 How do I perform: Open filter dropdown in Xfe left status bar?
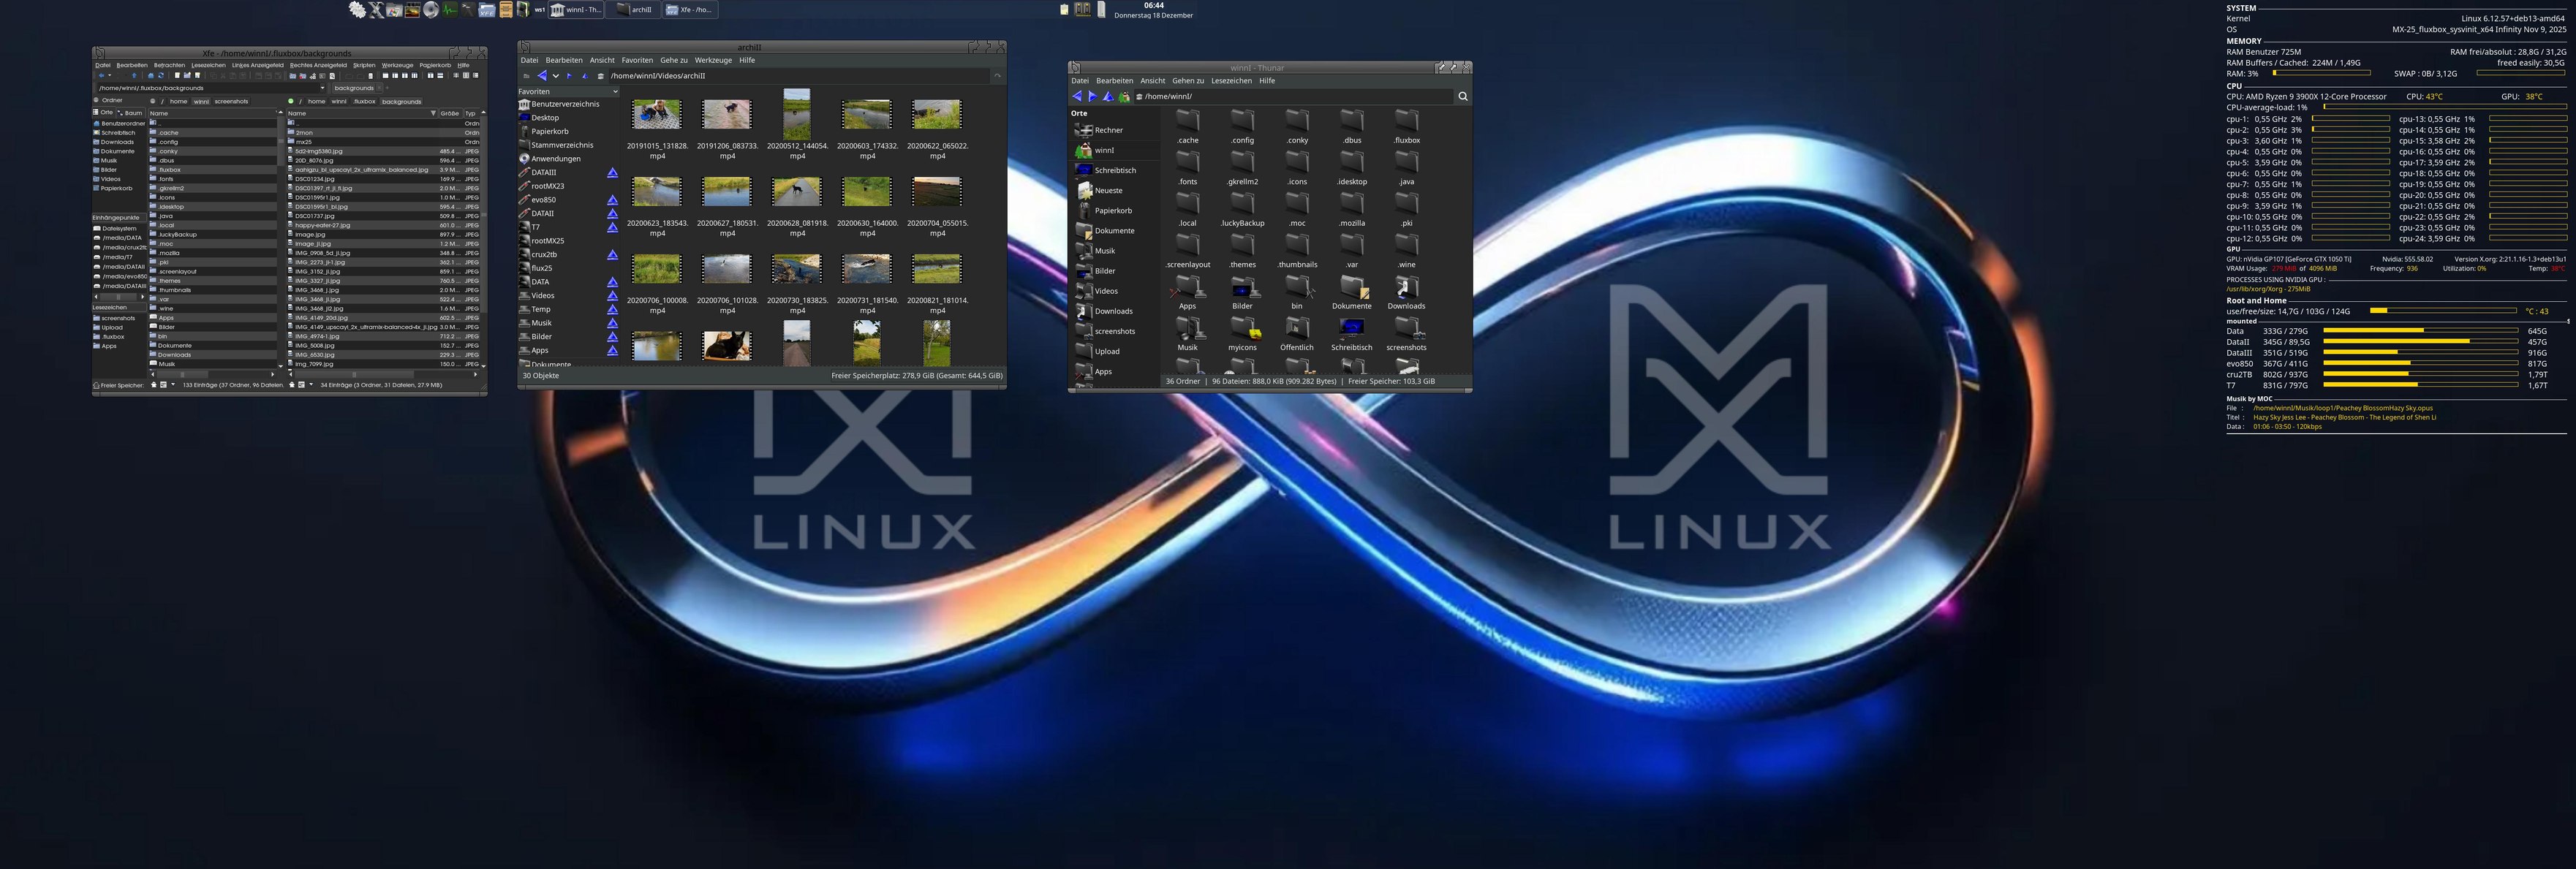click(x=173, y=385)
